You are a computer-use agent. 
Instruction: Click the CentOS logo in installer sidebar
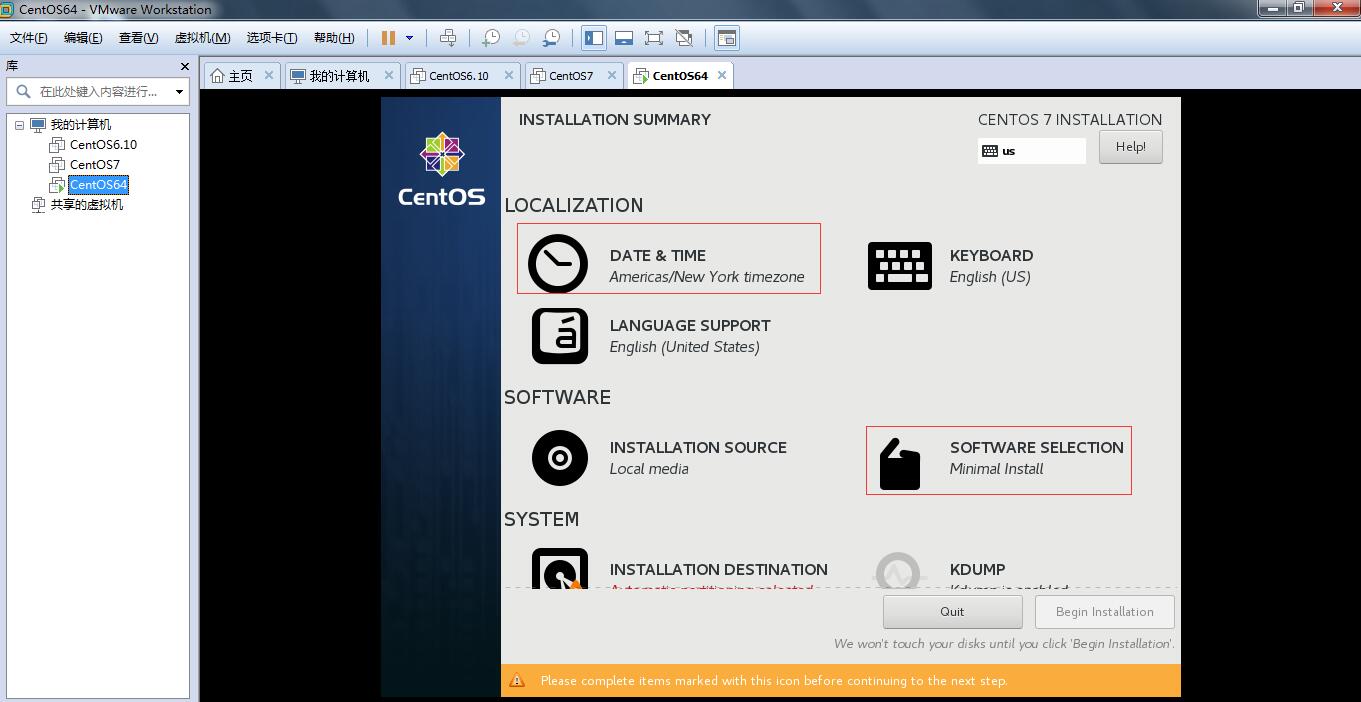(x=441, y=169)
